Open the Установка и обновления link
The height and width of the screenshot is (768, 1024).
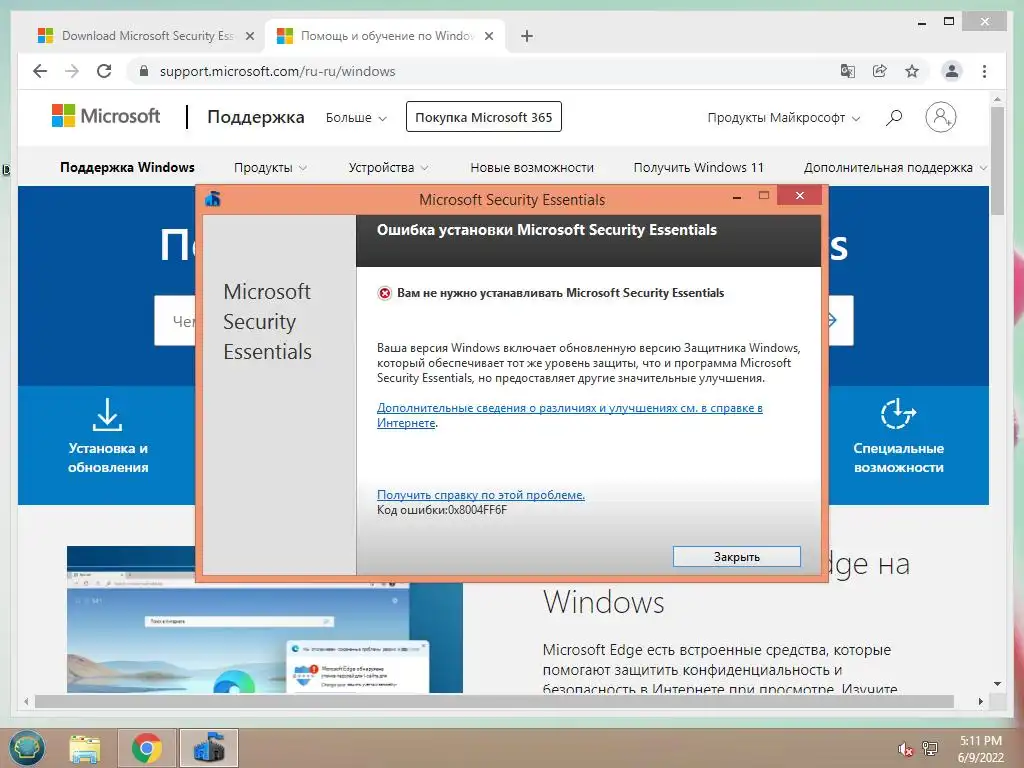pyautogui.click(x=108, y=458)
